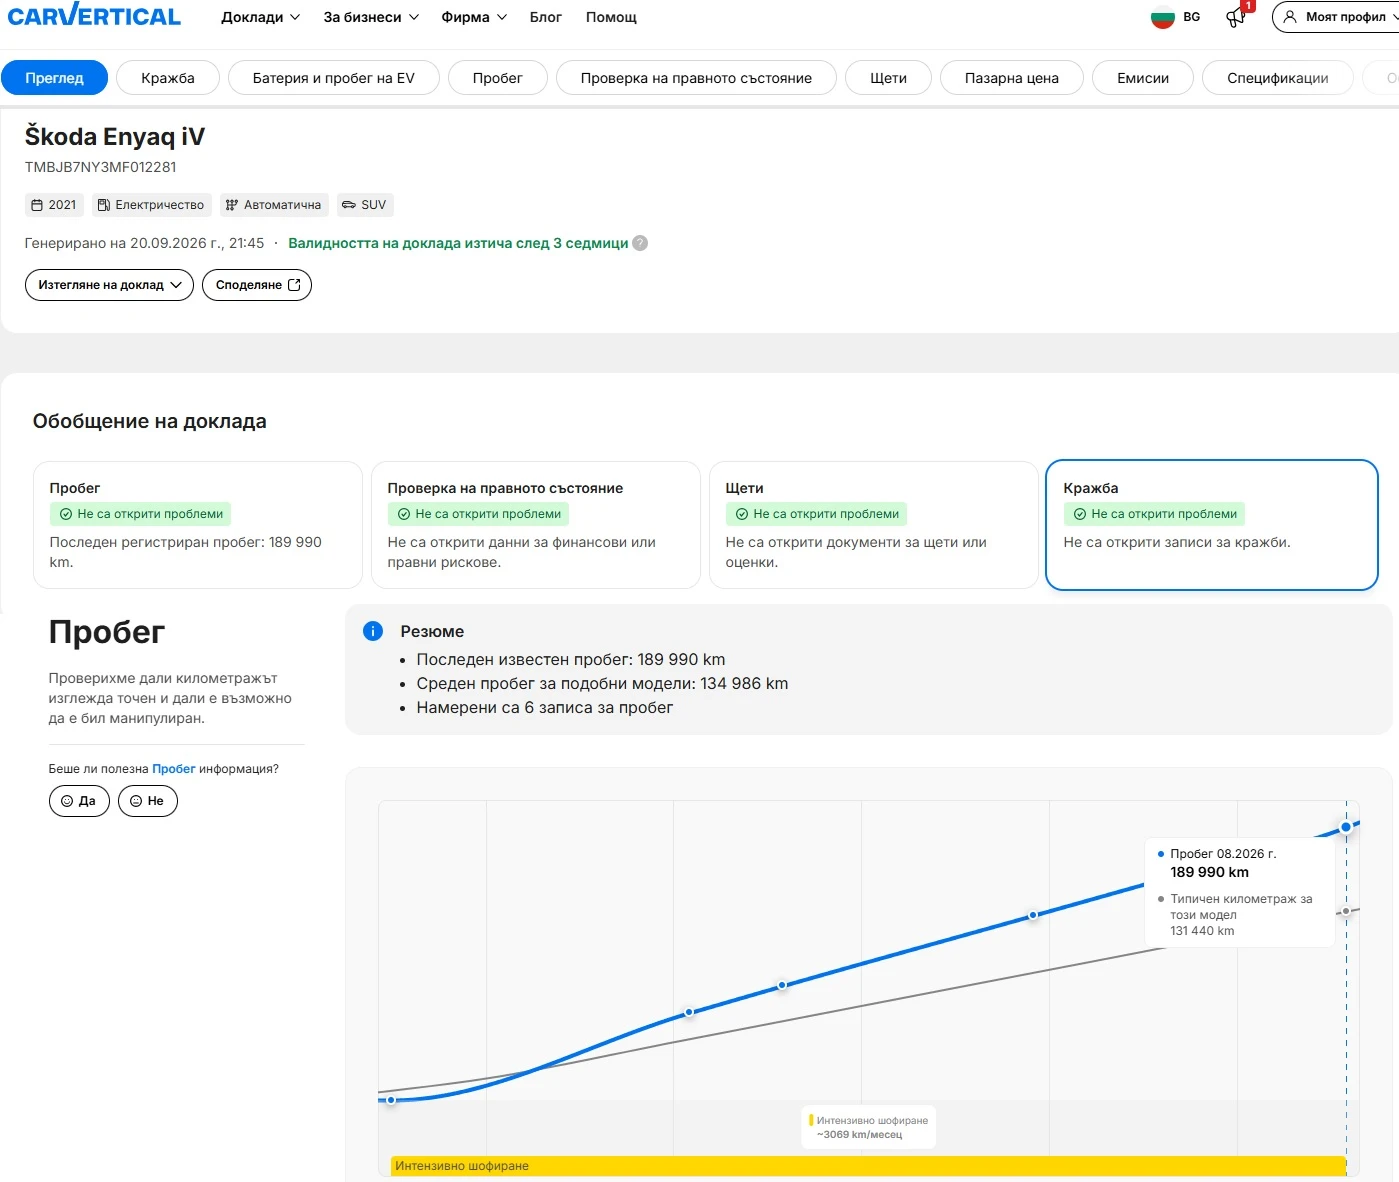The height and width of the screenshot is (1182, 1399).
Task: Click the calendar icon in the 2021 tag
Action: 37,205
